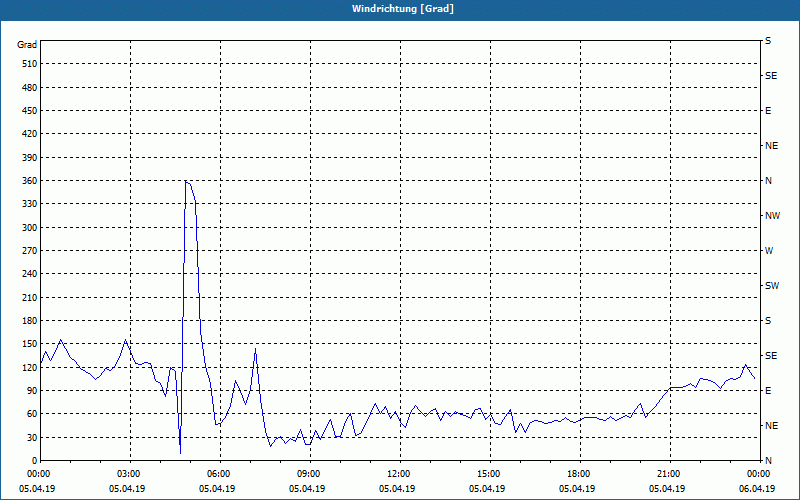The image size is (800, 500).
Task: Click the 420 y-axis value
Action: tap(30, 134)
